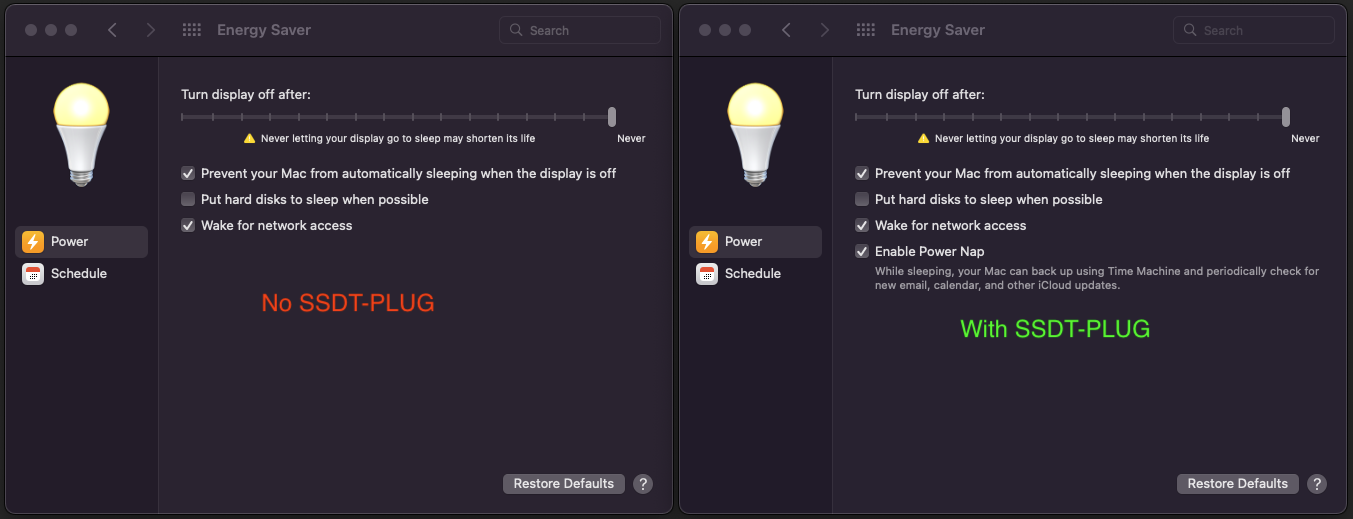The width and height of the screenshot is (1353, 519).
Task: Disable the Enable Power Nap checkbox
Action: click(862, 252)
